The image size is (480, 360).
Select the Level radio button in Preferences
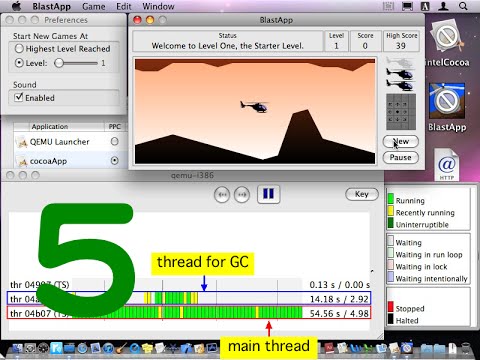tap(19, 63)
